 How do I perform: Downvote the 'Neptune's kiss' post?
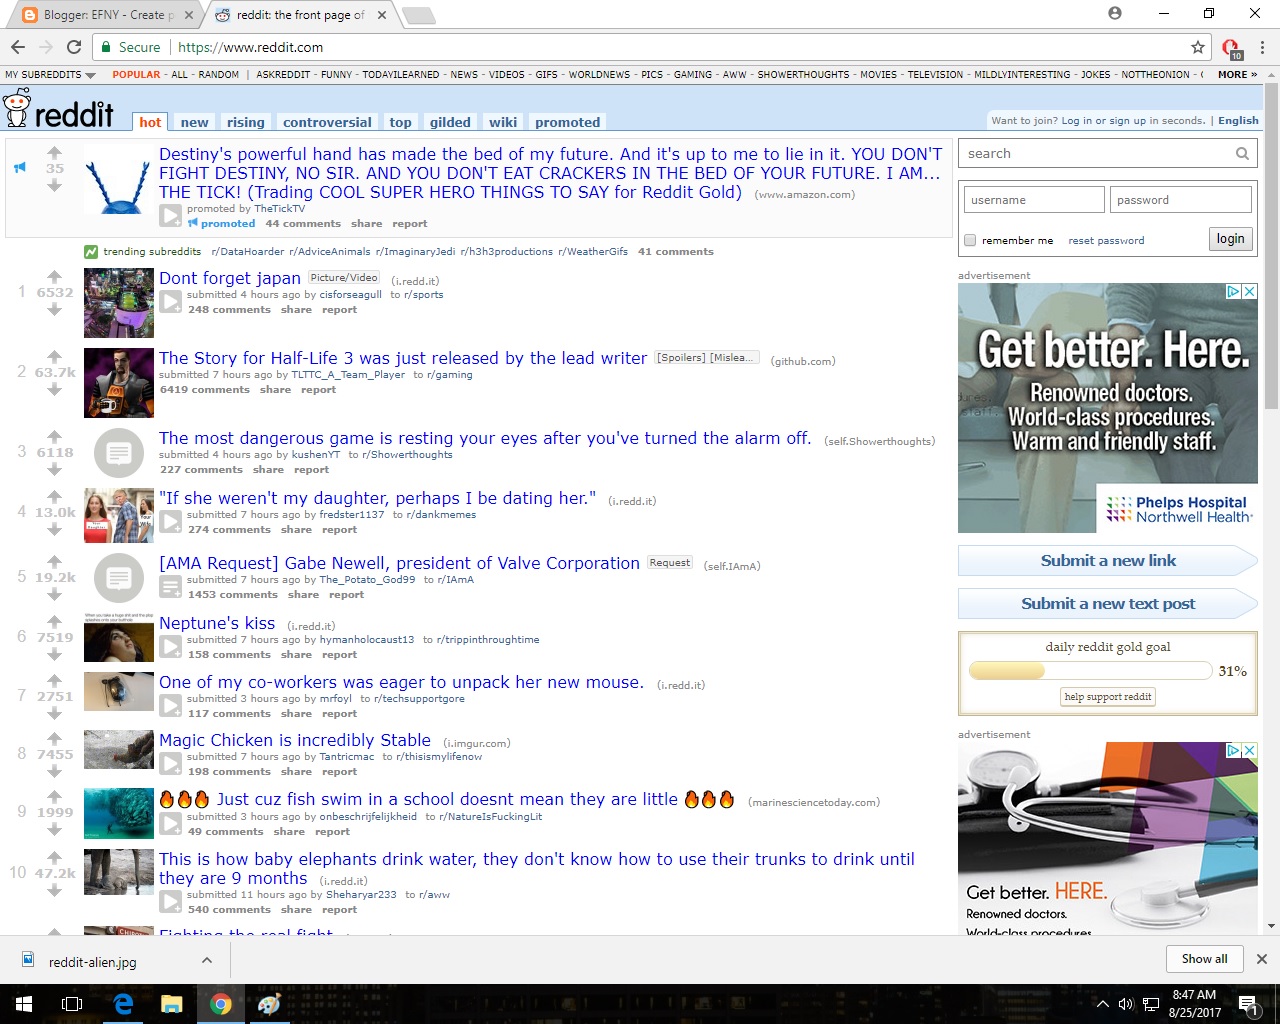coord(55,654)
